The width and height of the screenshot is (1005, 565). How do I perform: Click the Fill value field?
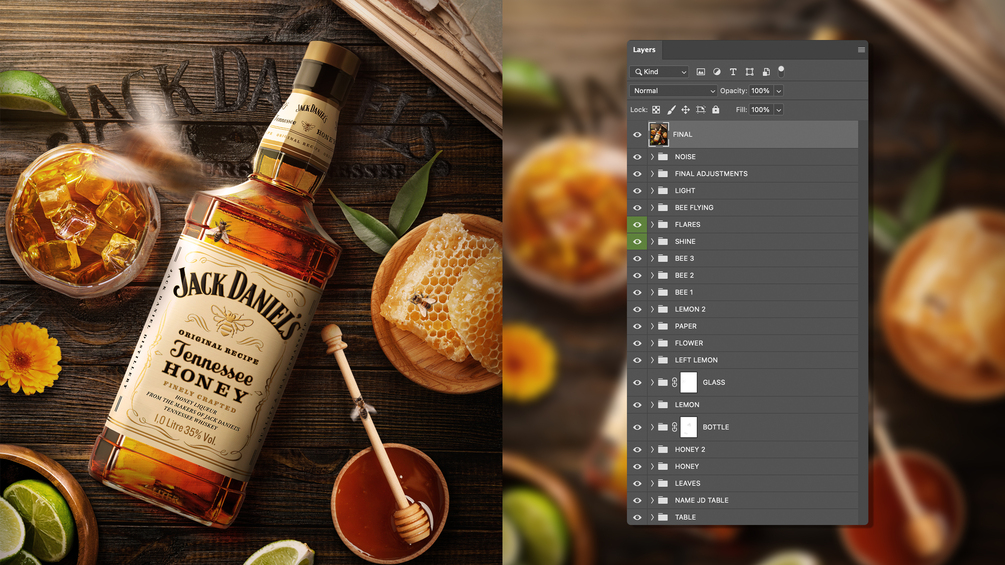click(x=761, y=110)
